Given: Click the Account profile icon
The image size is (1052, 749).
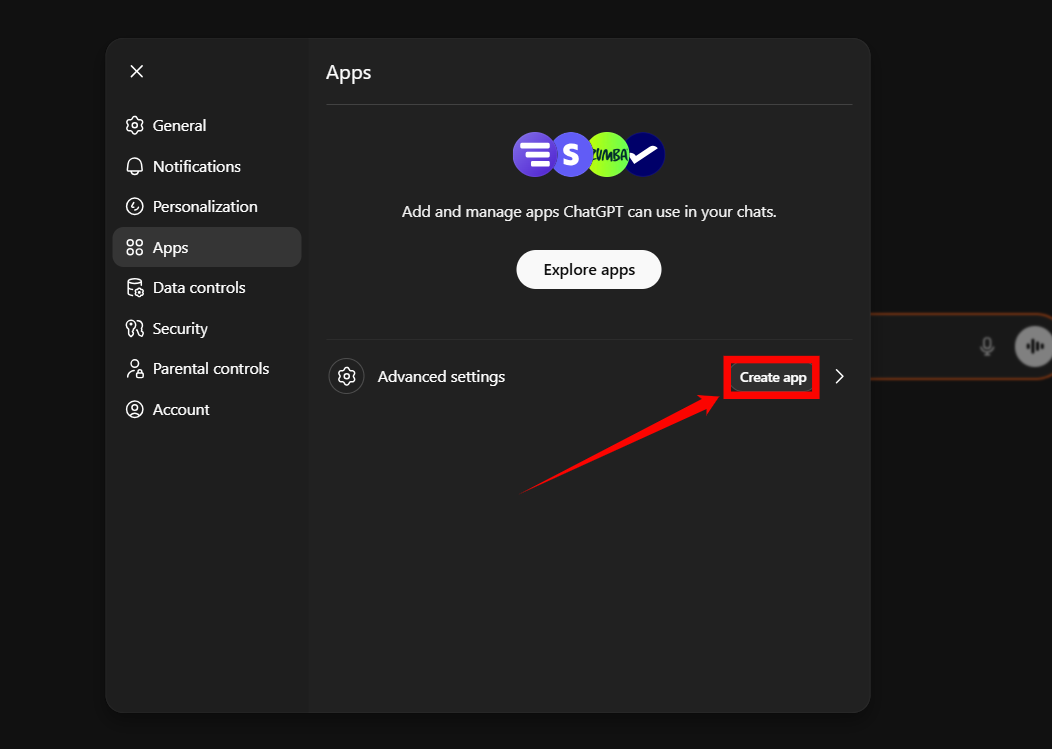Looking at the screenshot, I should pos(135,409).
